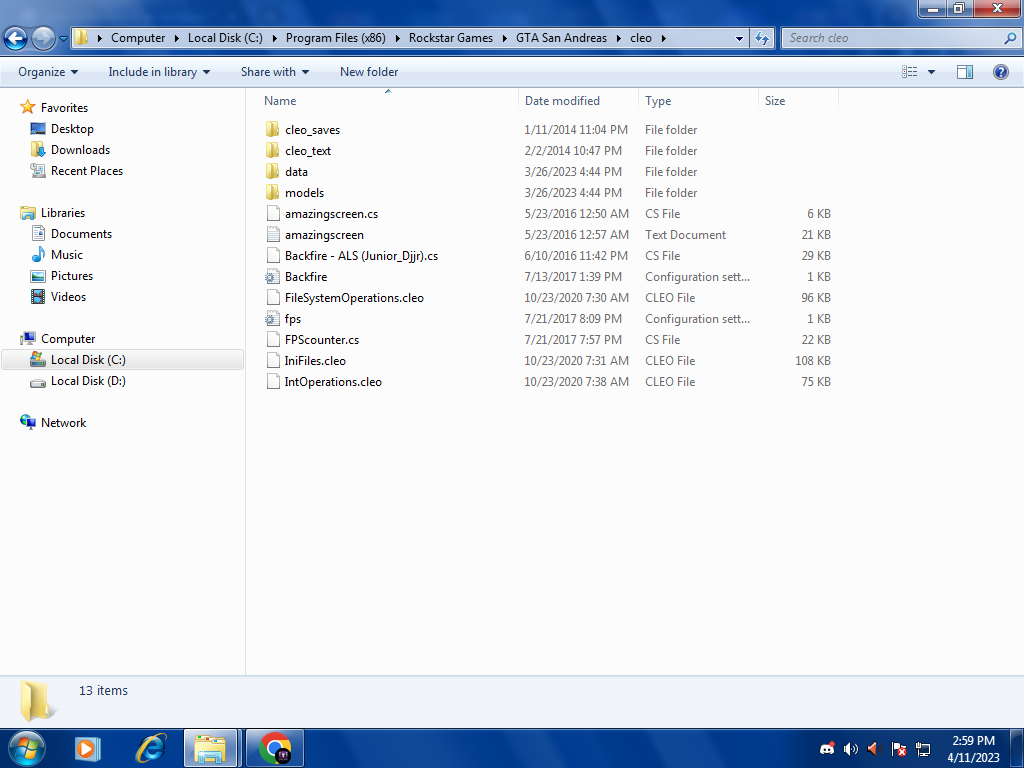Image resolution: width=1024 pixels, height=768 pixels.
Task: Click the Discord tray icon
Action: 827,748
